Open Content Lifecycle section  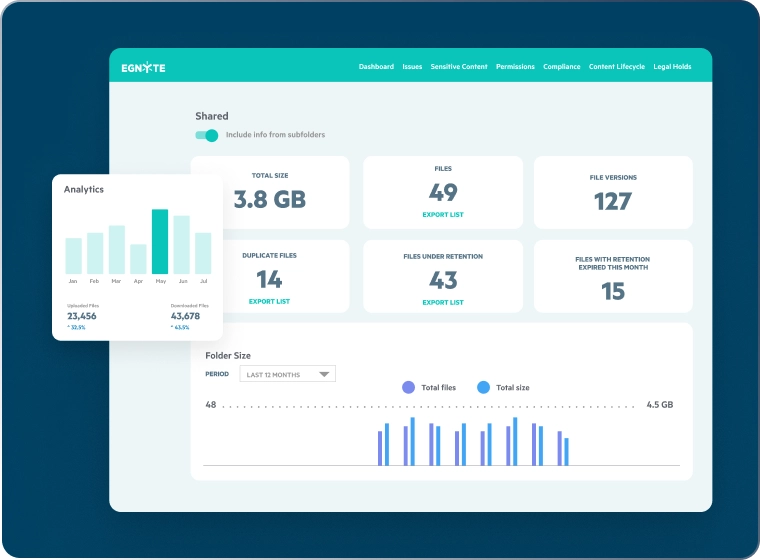pyautogui.click(x=616, y=67)
